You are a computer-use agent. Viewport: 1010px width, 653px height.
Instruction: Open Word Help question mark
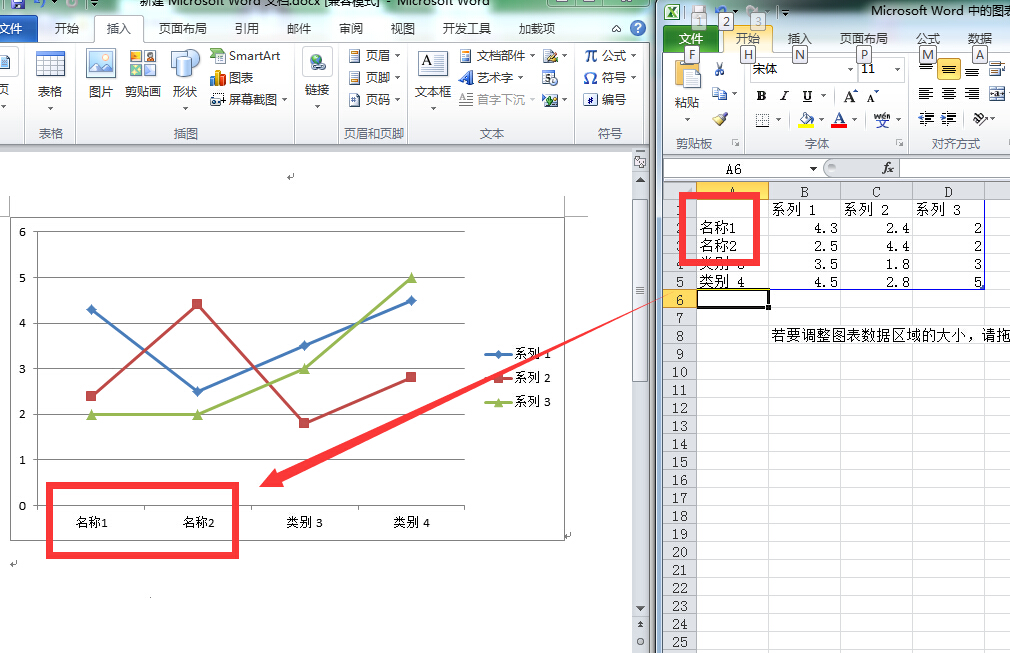[638, 28]
